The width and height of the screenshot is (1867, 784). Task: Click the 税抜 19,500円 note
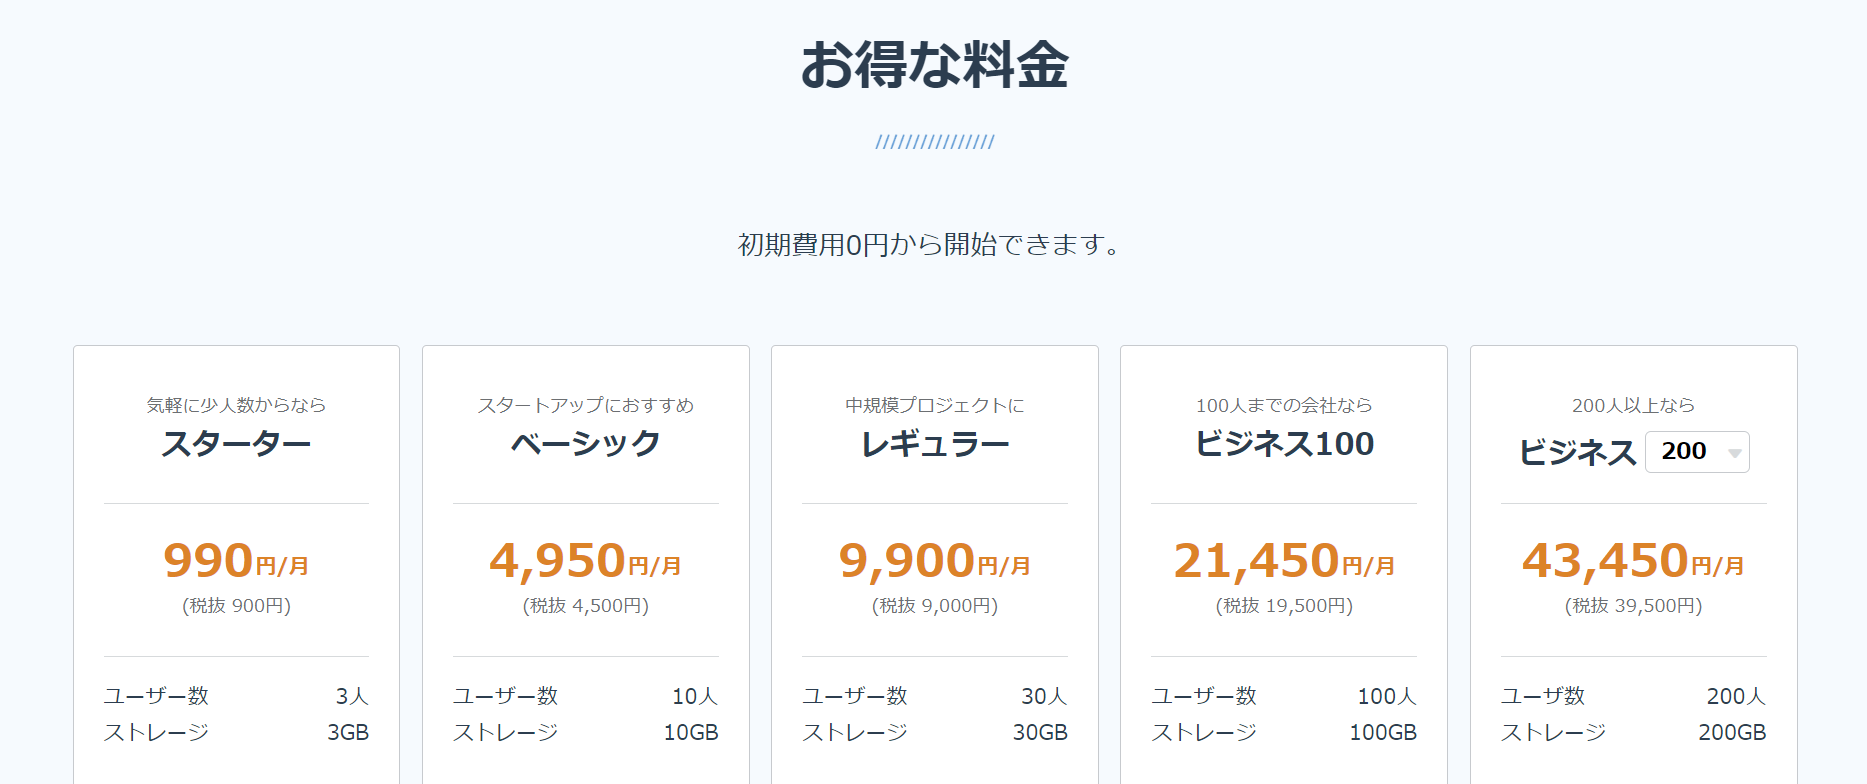click(1284, 606)
